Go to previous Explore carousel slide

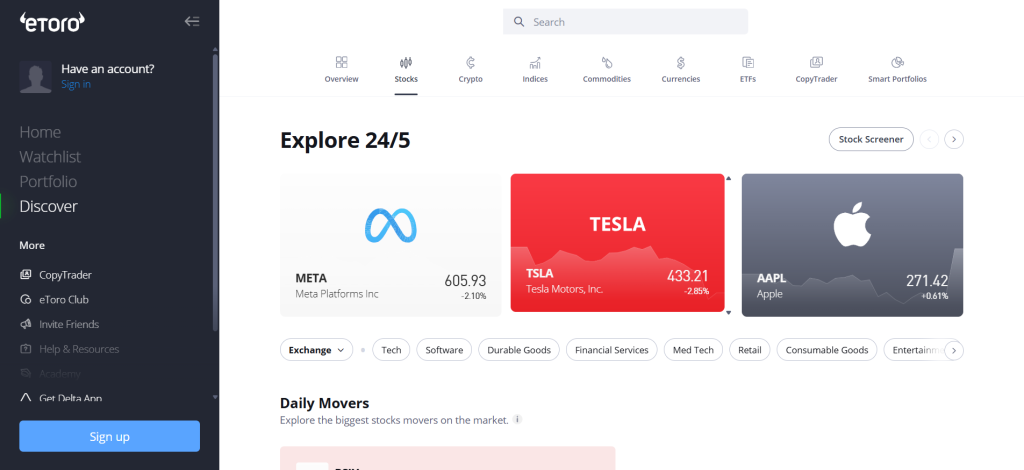tap(929, 139)
